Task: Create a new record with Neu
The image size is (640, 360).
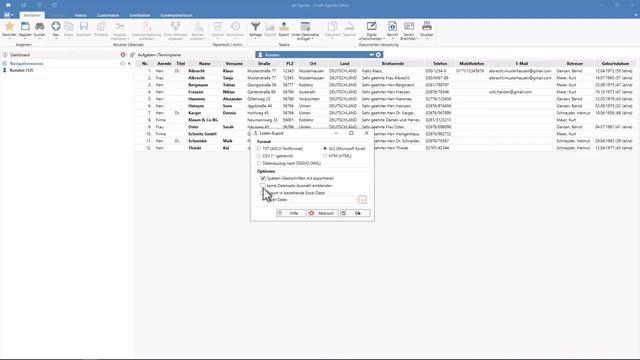Action: pyautogui.click(x=56, y=29)
